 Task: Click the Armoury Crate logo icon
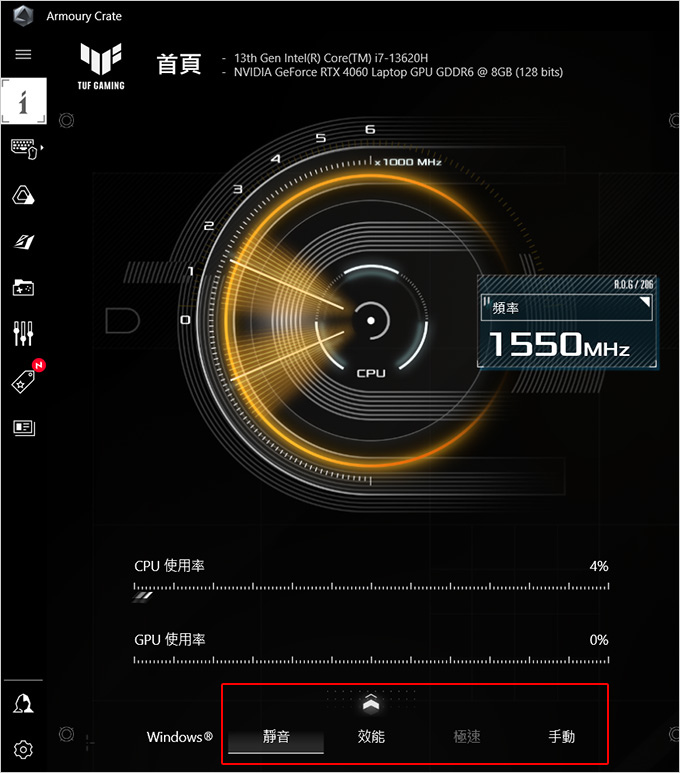(x=23, y=16)
